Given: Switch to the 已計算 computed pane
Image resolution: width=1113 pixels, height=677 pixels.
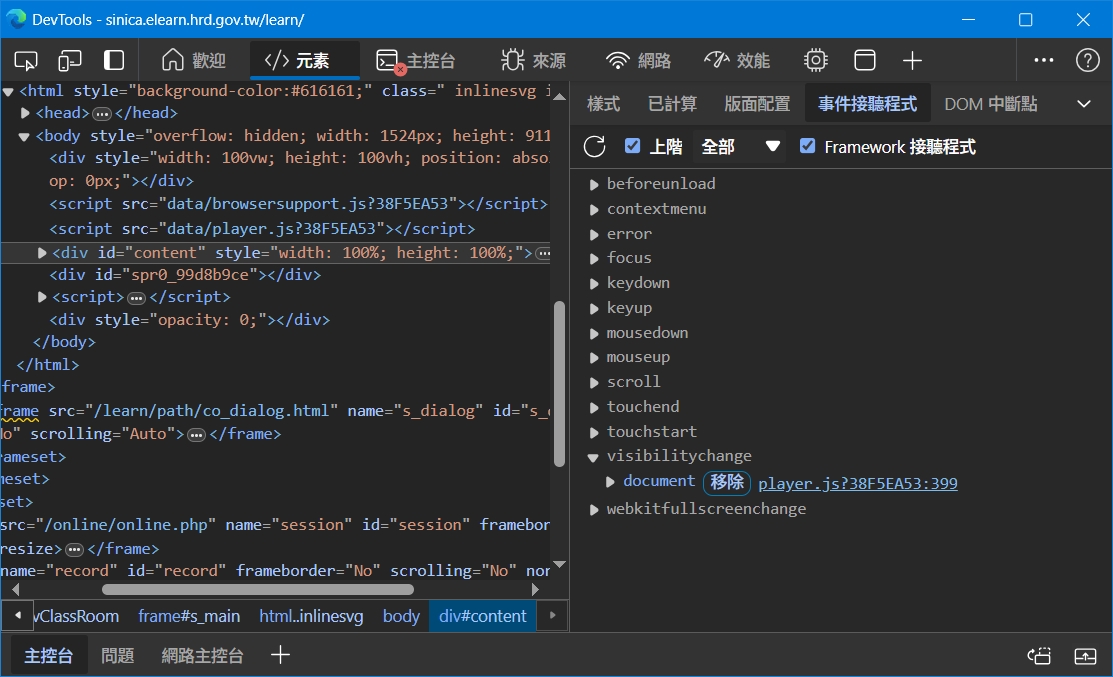Looking at the screenshot, I should 672,104.
